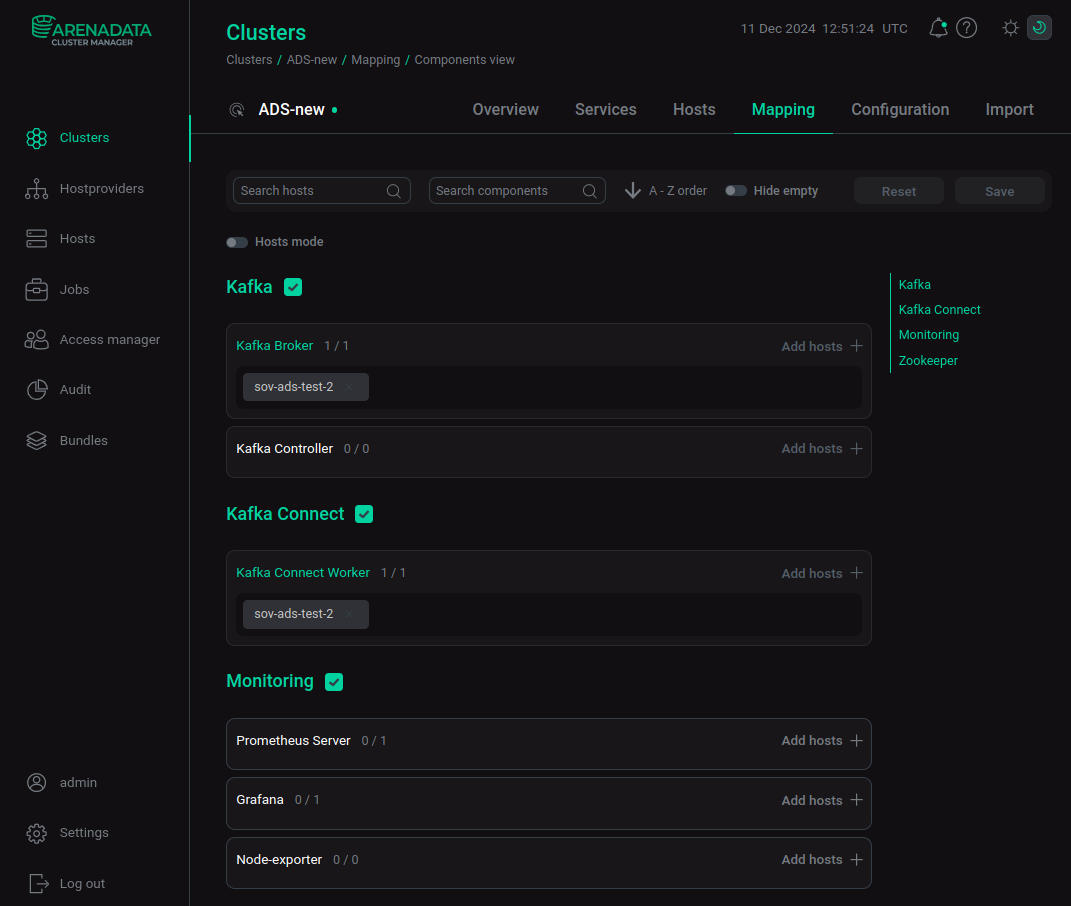The width and height of the screenshot is (1071, 906).
Task: Click the Clusters breadcrumb link
Action: 249,60
